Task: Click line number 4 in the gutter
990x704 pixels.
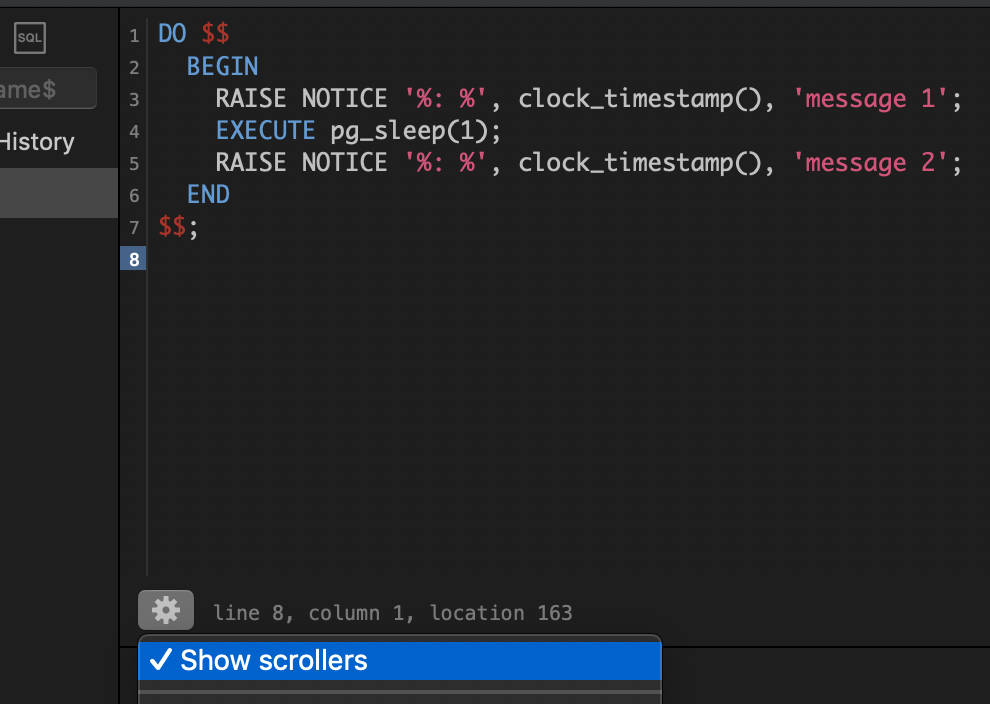Action: pos(133,130)
